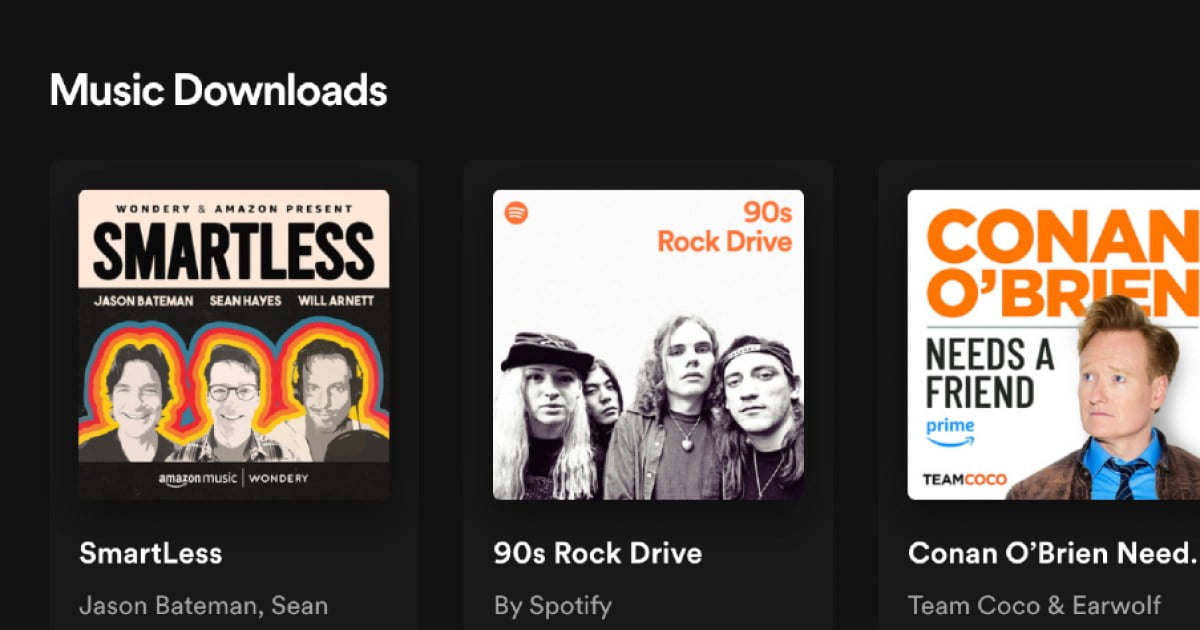Click the Spotify logo on 90s Rock Drive cover
1200x630 pixels.
coord(517,213)
